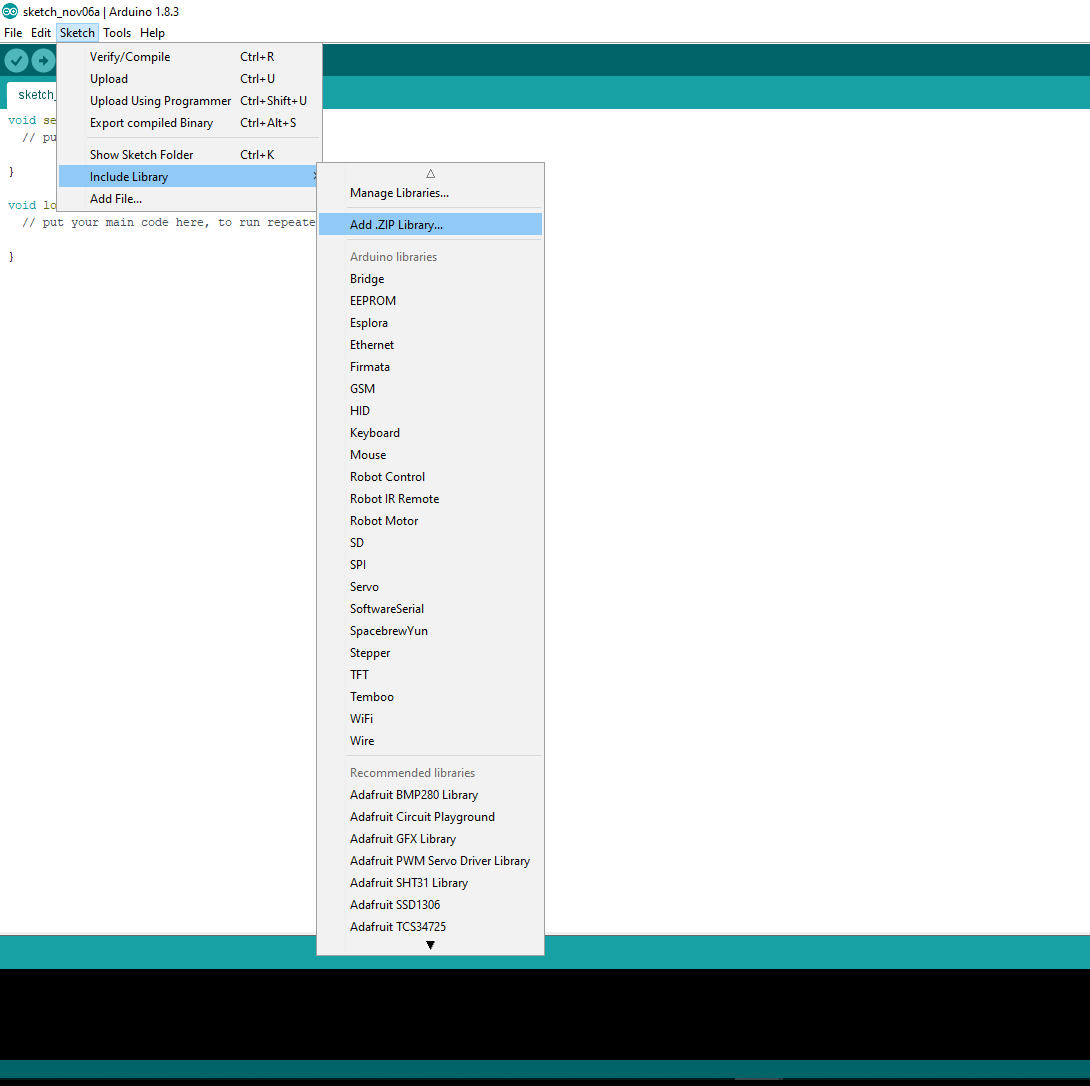
Task: Click the Verify checkmark toolbar icon
Action: 16,61
